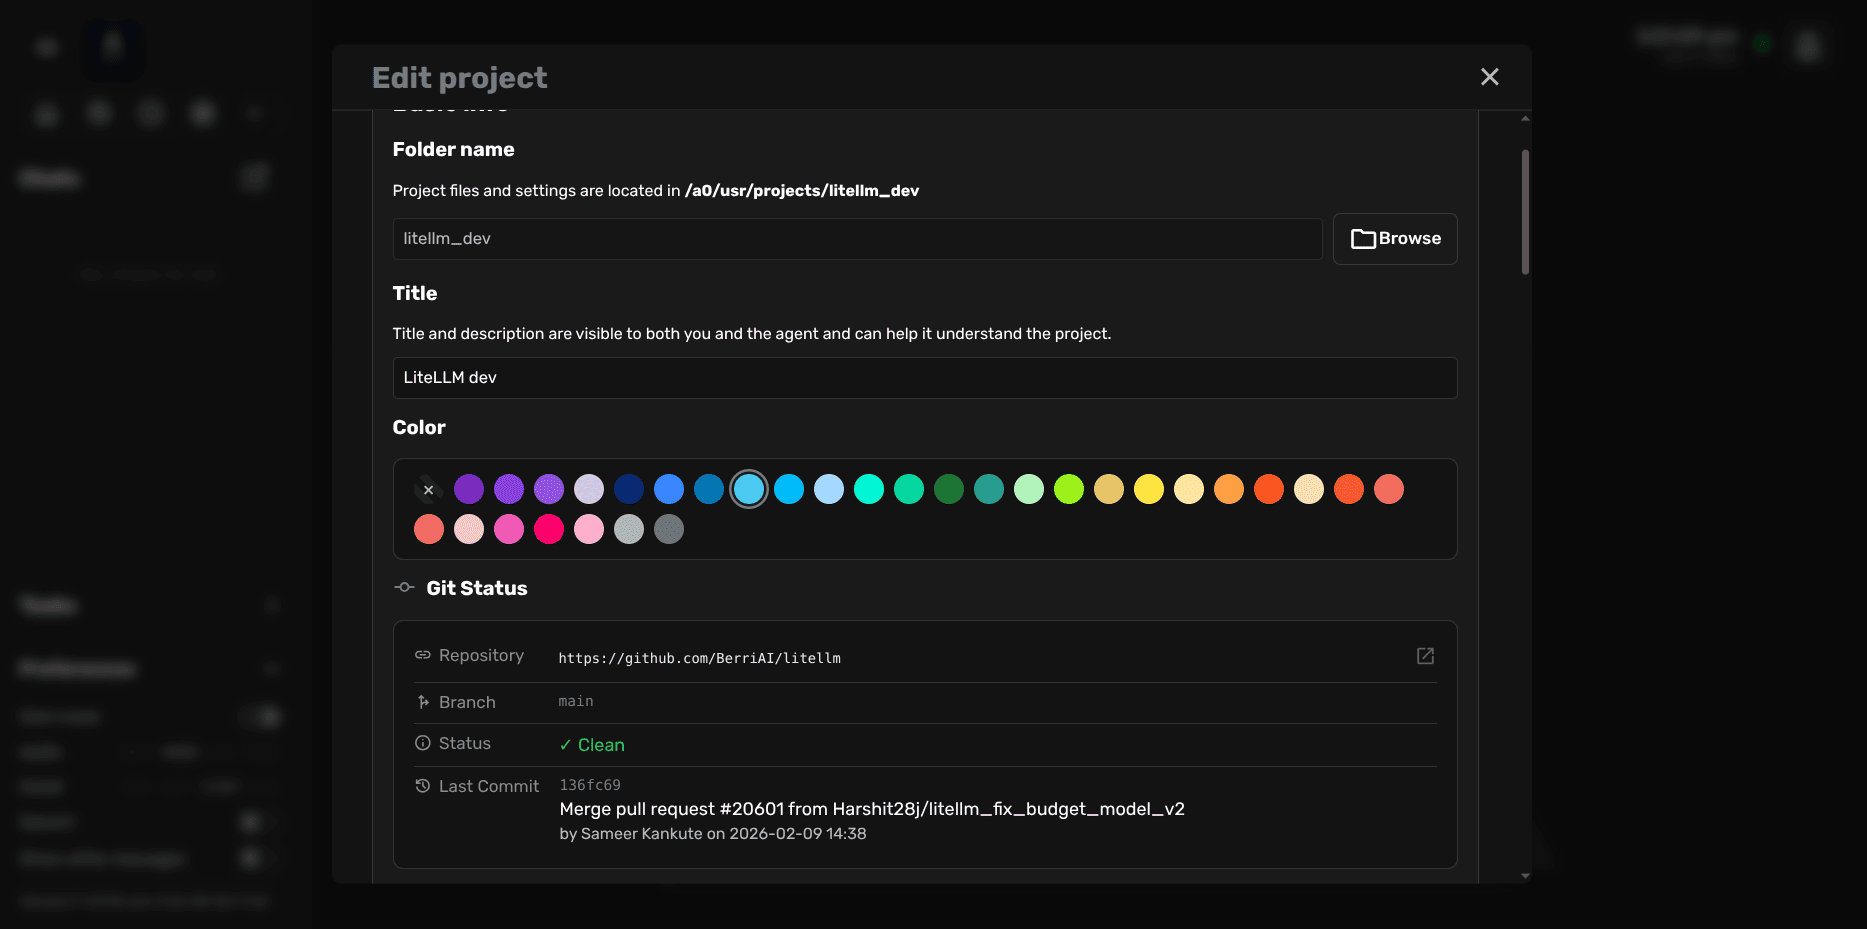Open the repository via the external link icon

1425,656
